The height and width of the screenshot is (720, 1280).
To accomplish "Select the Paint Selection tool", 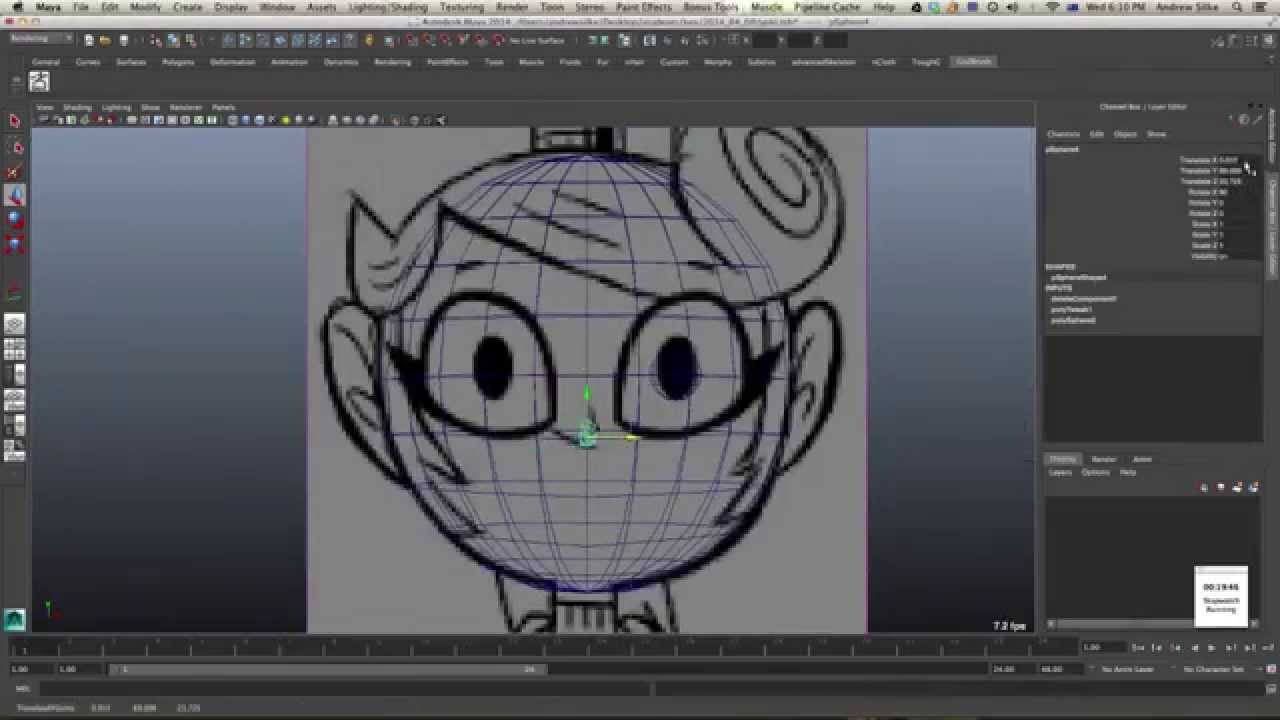I will [14, 172].
